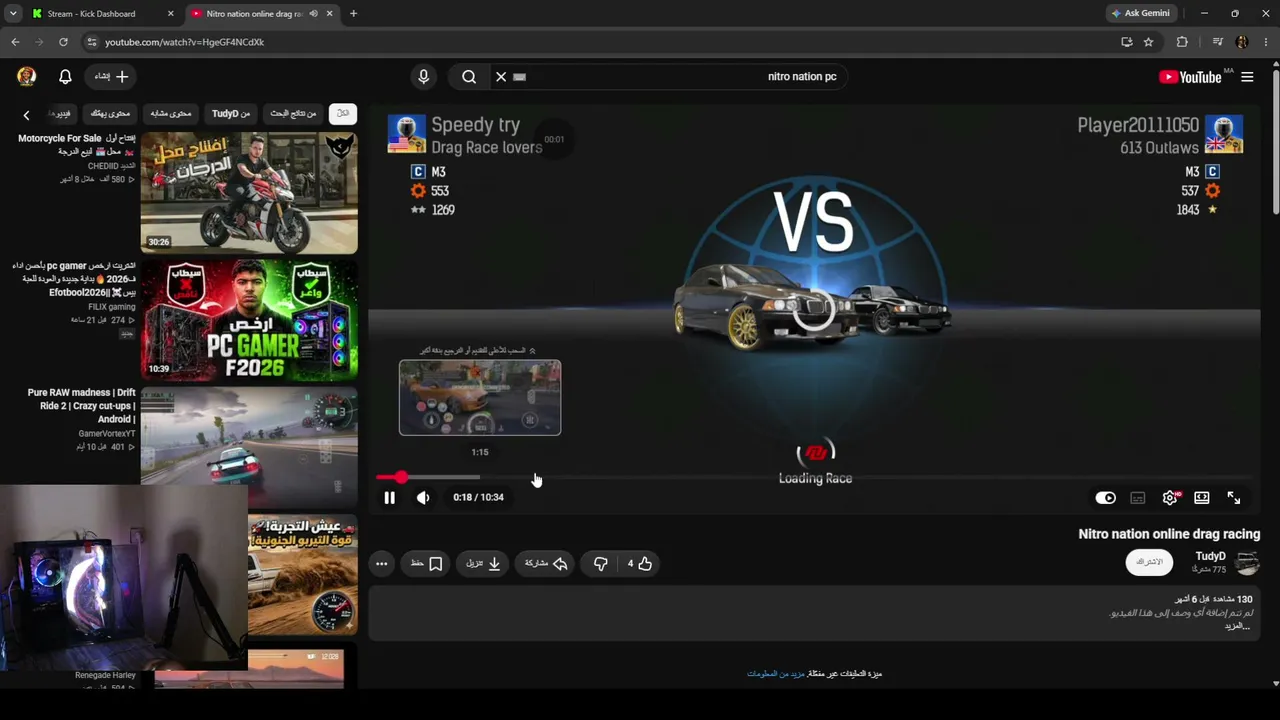Show more filter chips with arrow
The height and width of the screenshot is (720, 1280).
[26, 115]
